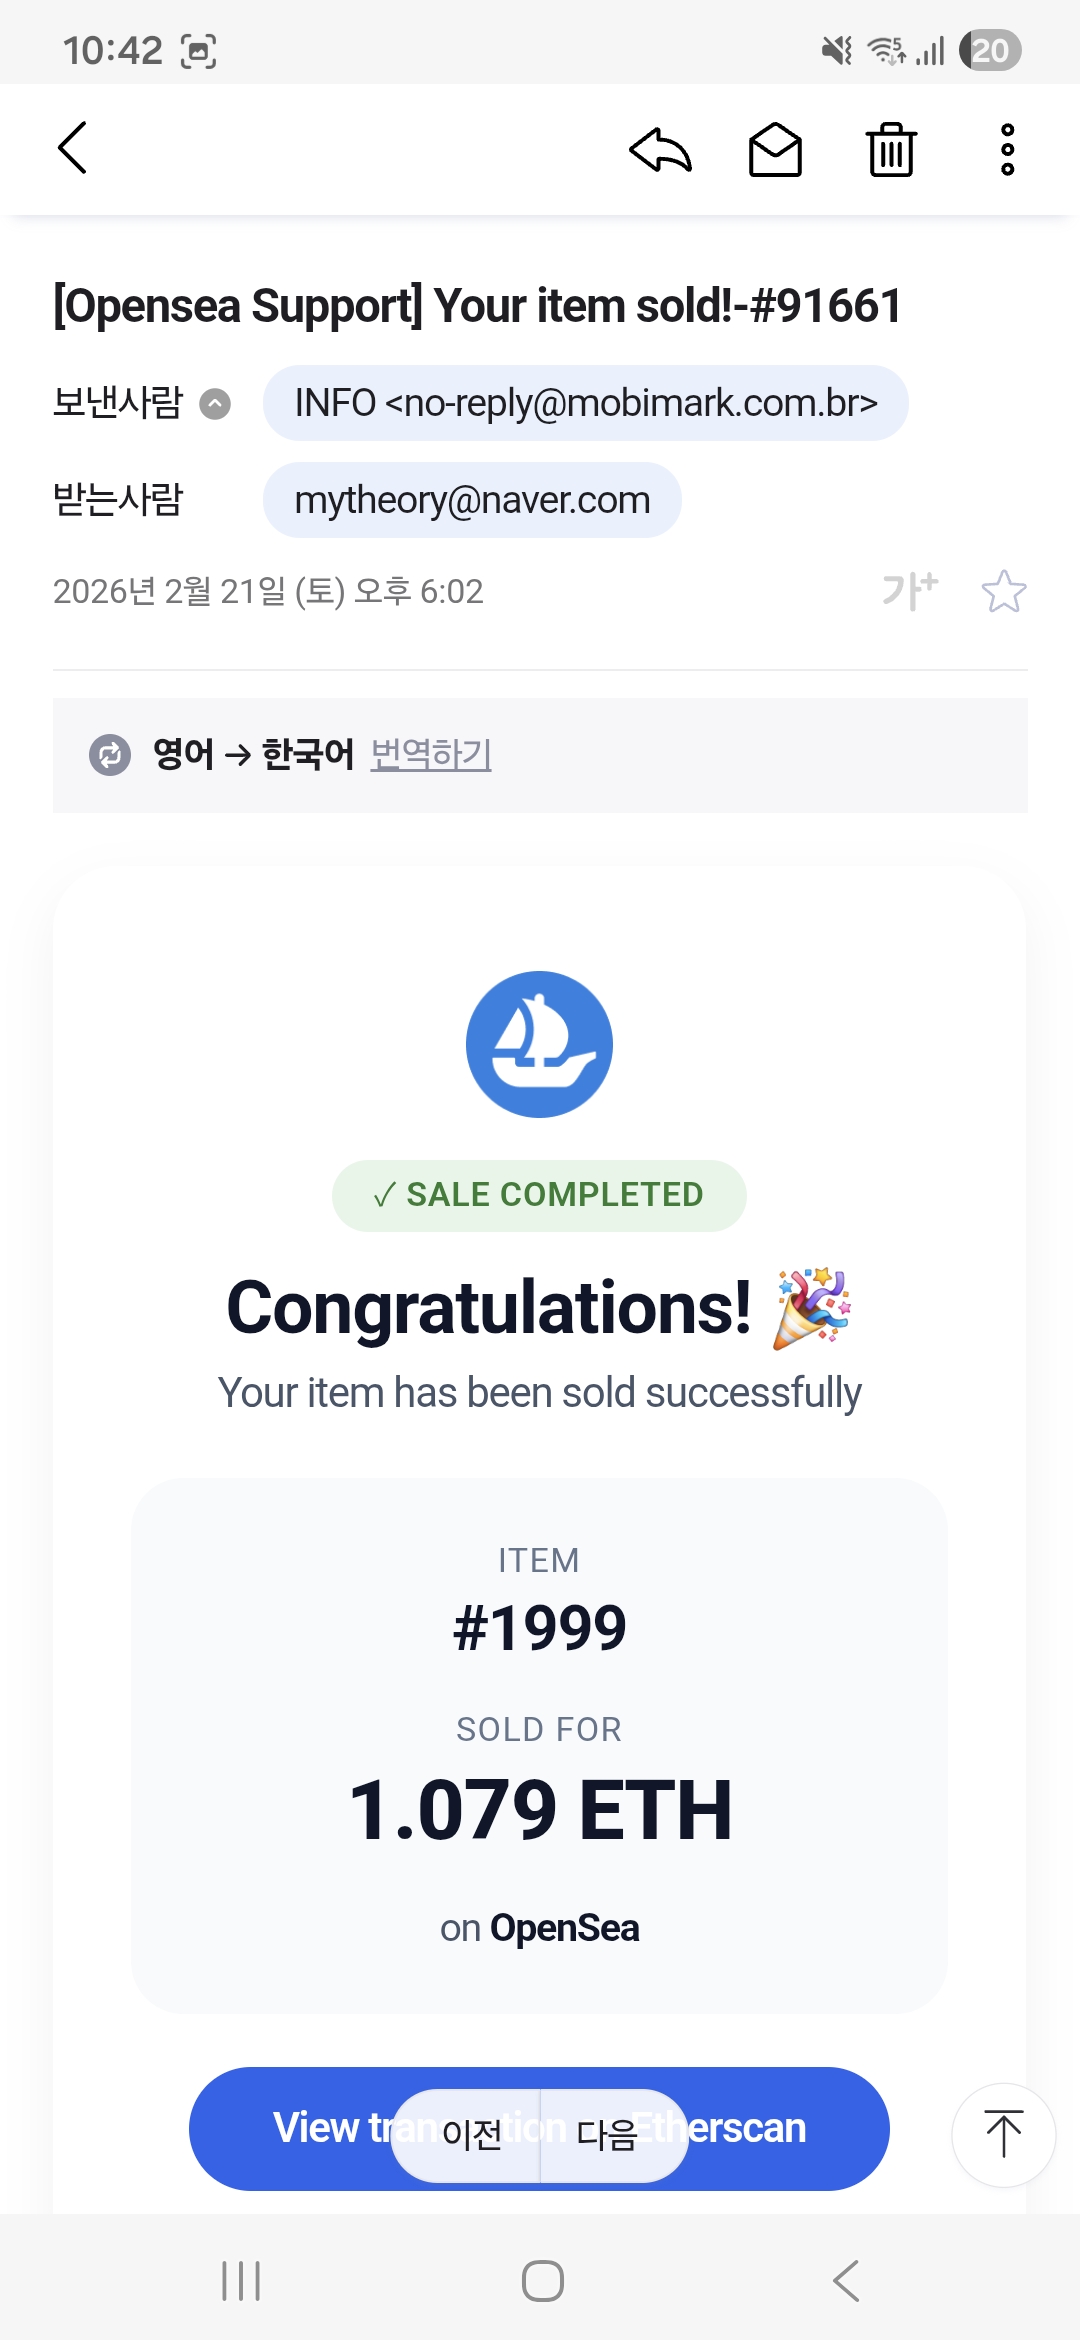Tap the reply arrow icon
The height and width of the screenshot is (2340, 1080).
click(660, 150)
